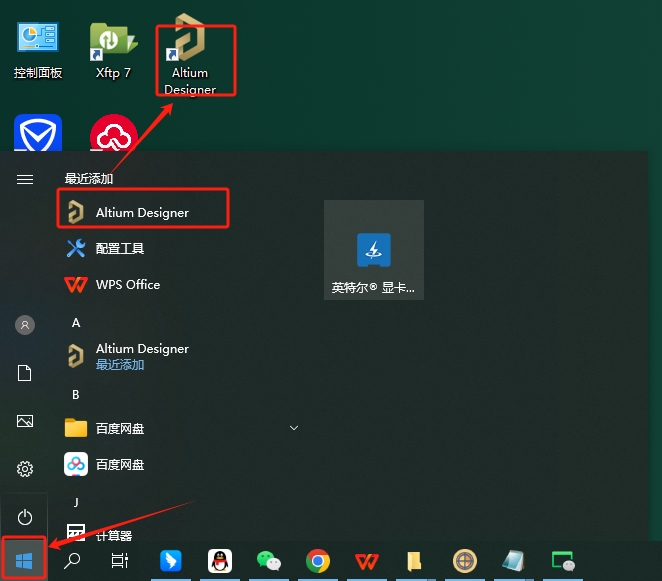This screenshot has width=662, height=581.
Task: Expand the 百度网盘 folder chevron
Action: pos(294,428)
